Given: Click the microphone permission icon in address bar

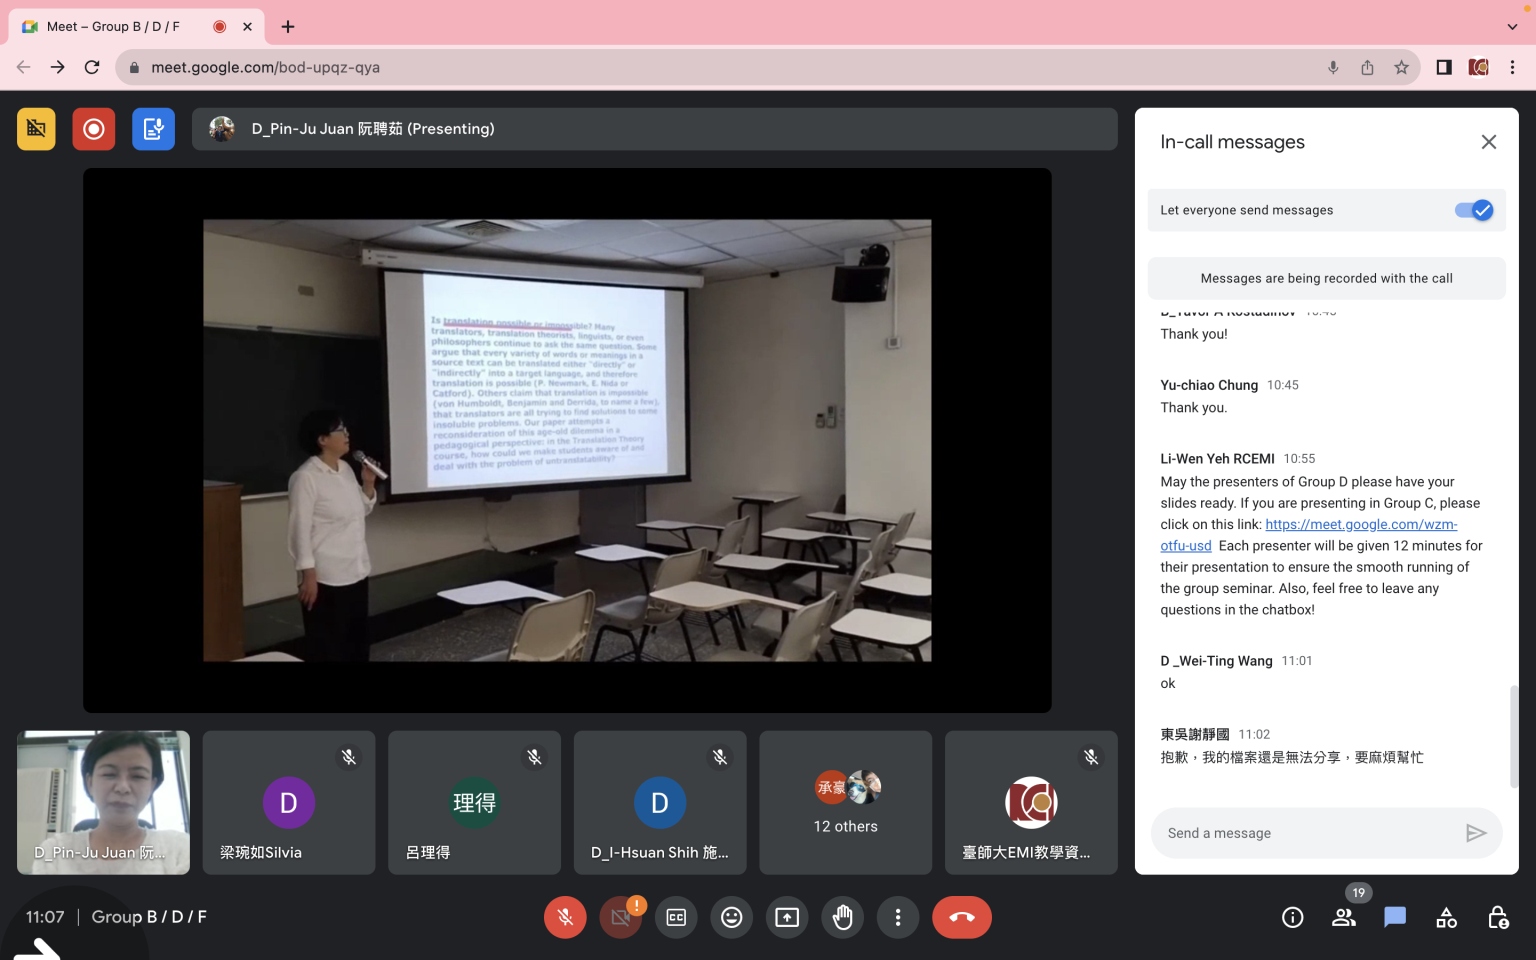Looking at the screenshot, I should click(x=1333, y=67).
